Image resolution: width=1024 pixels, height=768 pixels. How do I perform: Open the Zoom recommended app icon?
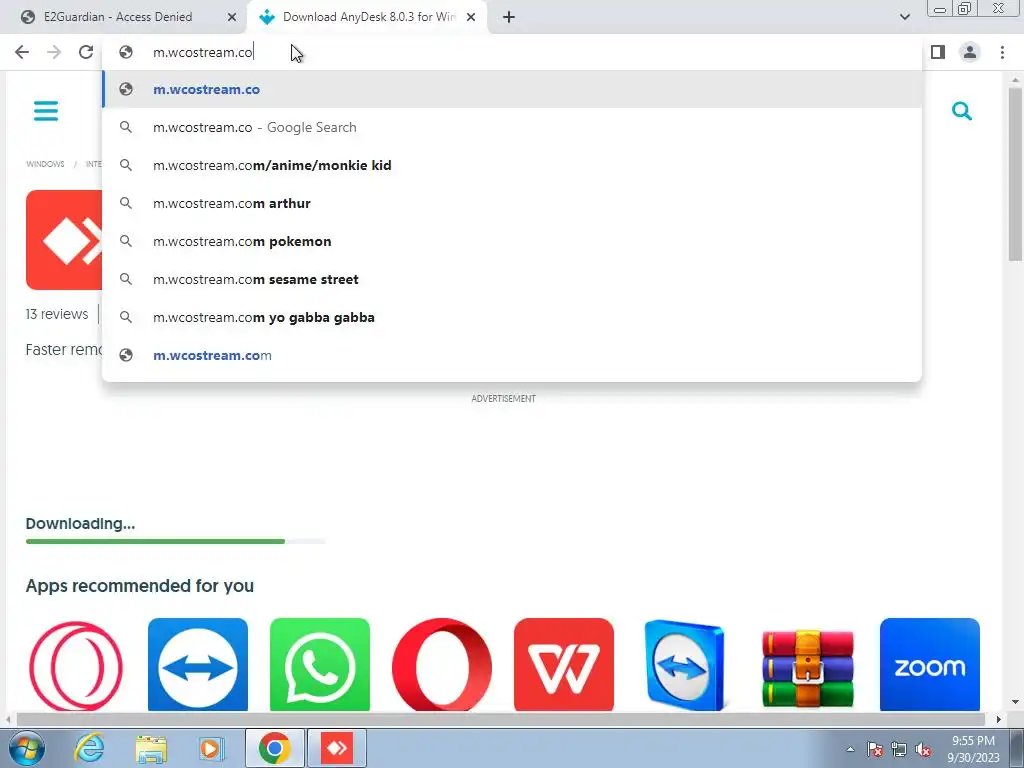[x=930, y=665]
